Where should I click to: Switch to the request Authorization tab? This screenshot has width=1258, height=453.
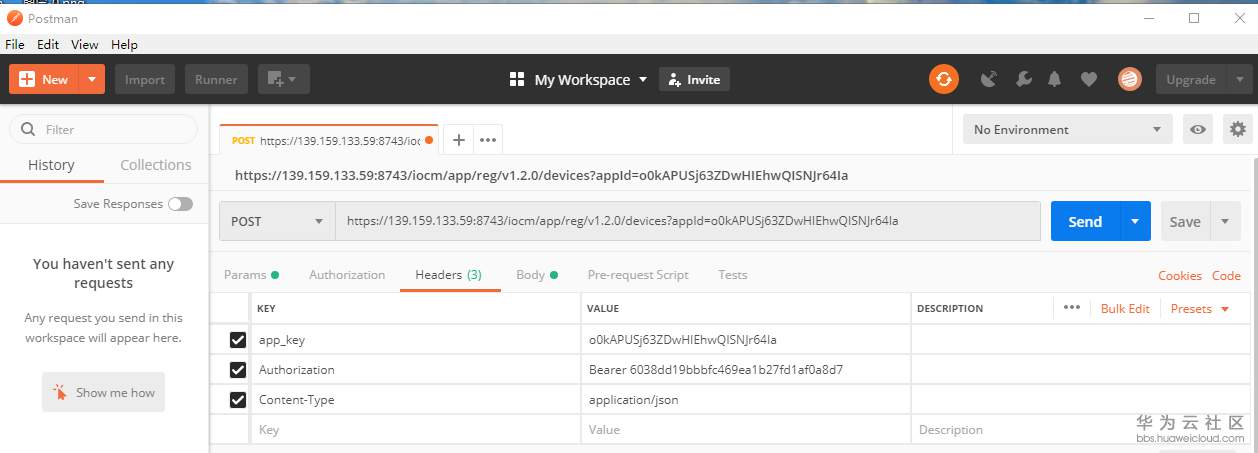[347, 275]
